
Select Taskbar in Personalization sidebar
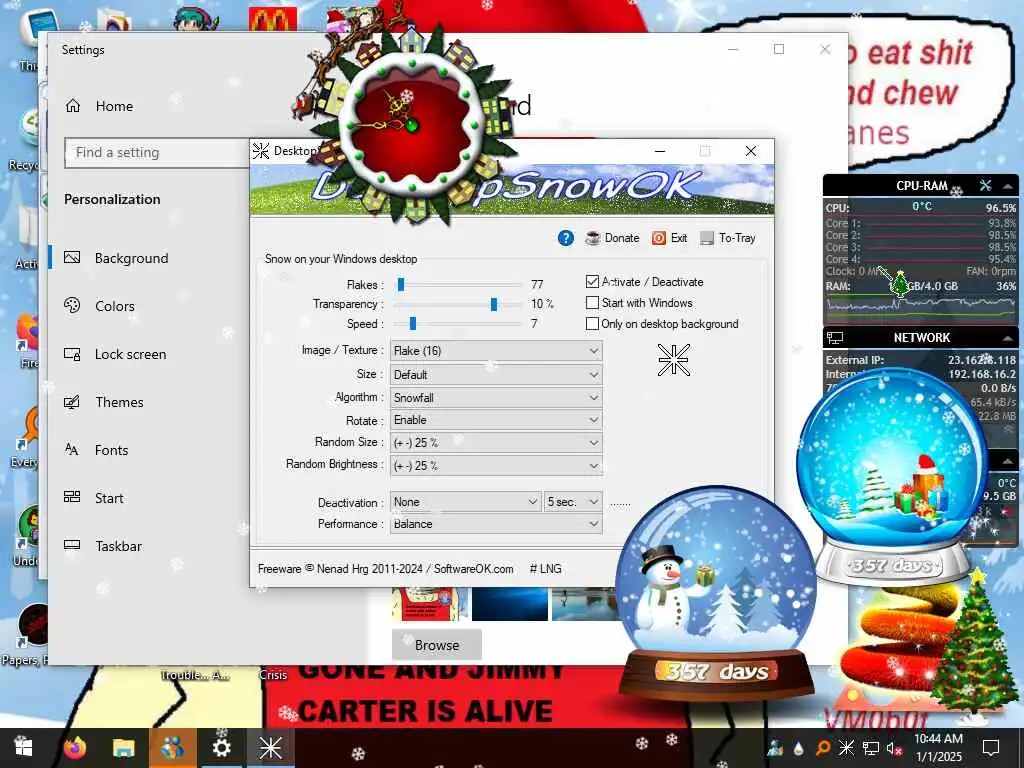click(118, 546)
